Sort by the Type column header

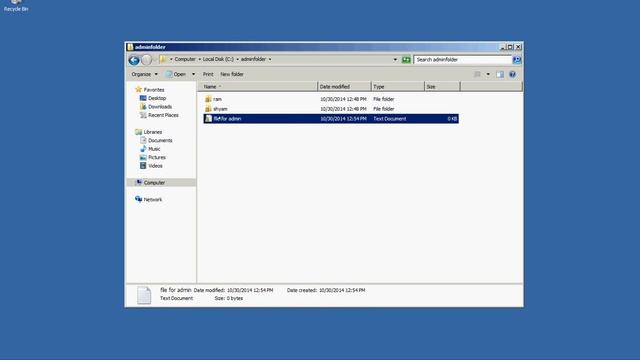[x=398, y=87]
